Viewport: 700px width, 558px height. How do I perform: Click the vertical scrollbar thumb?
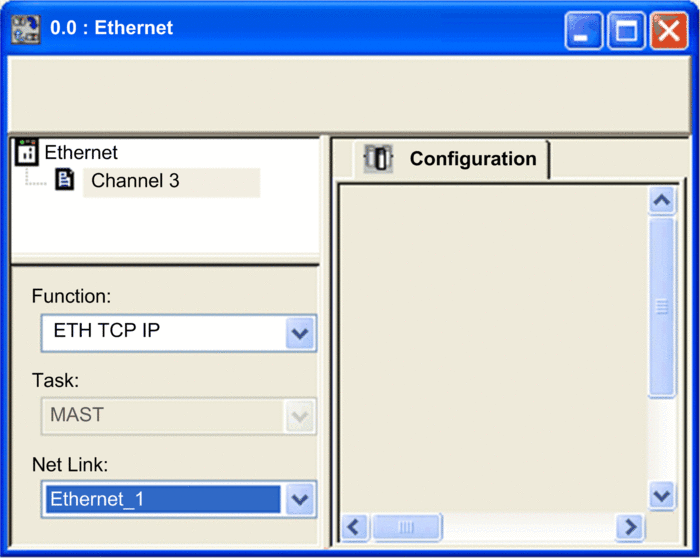click(661, 307)
